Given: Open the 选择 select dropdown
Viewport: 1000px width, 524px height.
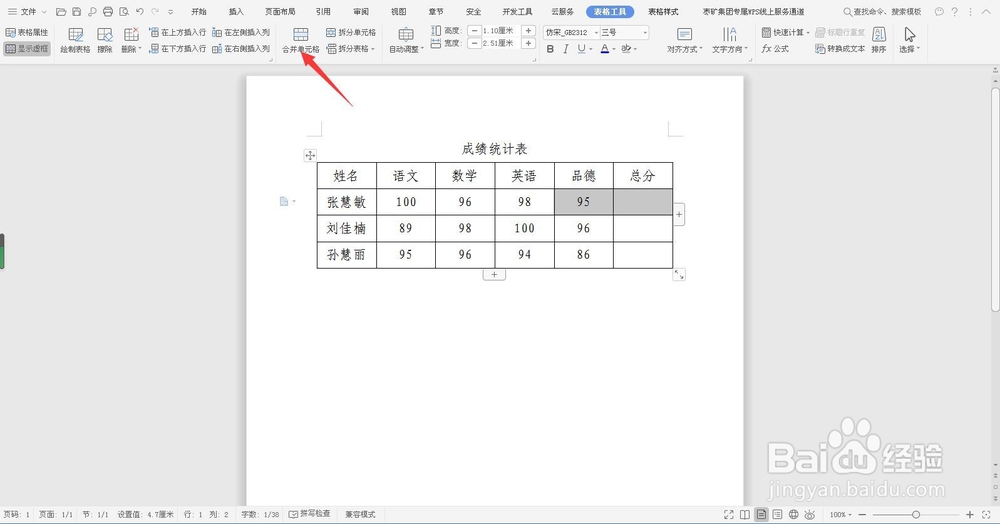Looking at the screenshot, I should pos(909,41).
